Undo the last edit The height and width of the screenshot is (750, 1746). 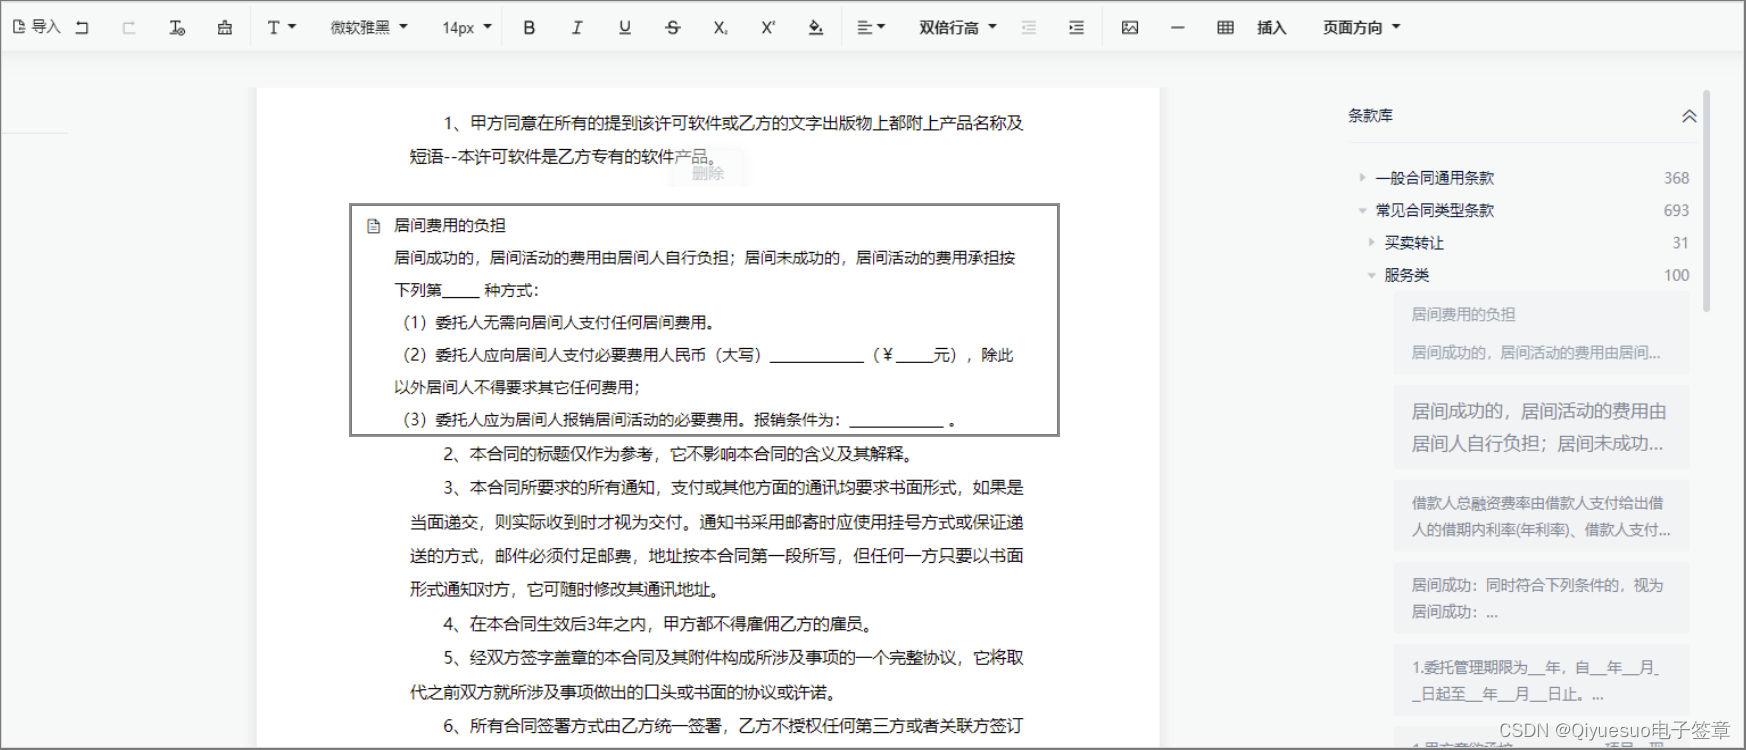(83, 28)
